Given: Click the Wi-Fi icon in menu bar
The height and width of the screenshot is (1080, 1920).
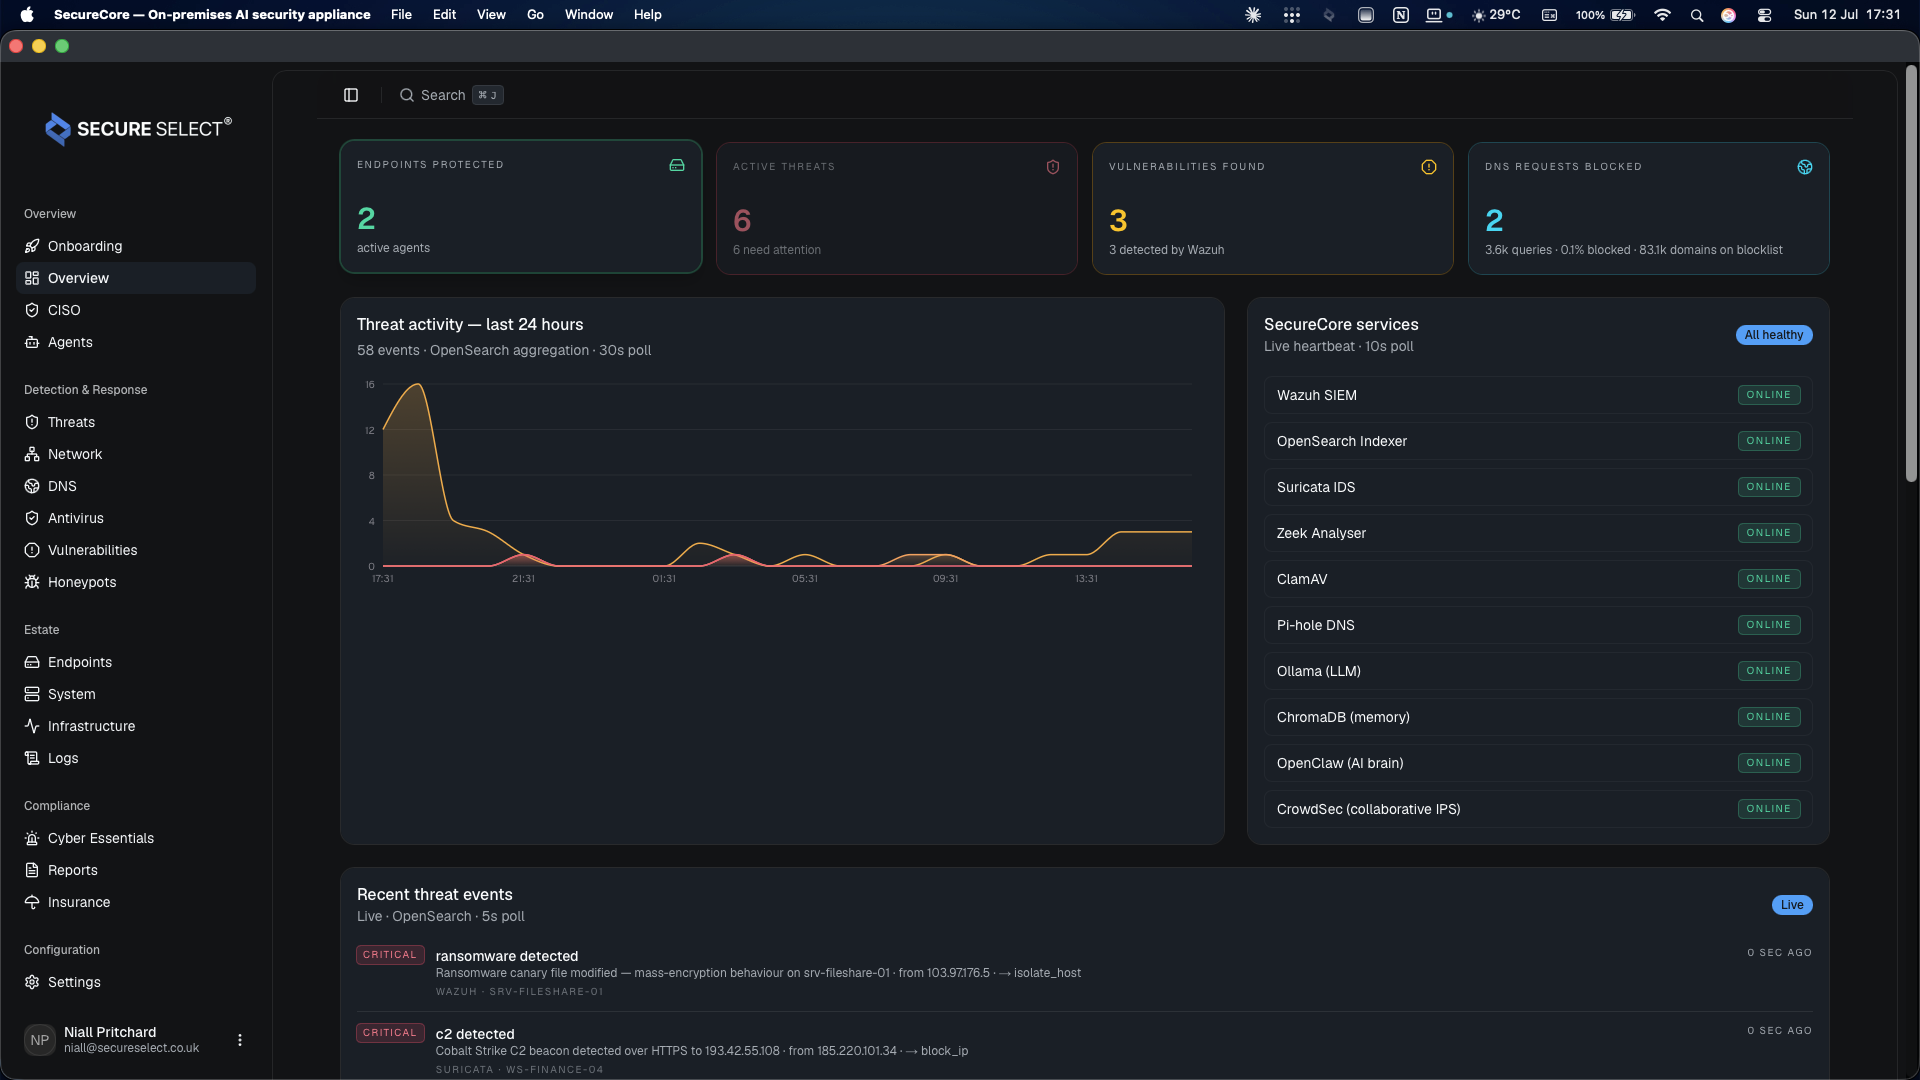Looking at the screenshot, I should pyautogui.click(x=1662, y=15).
